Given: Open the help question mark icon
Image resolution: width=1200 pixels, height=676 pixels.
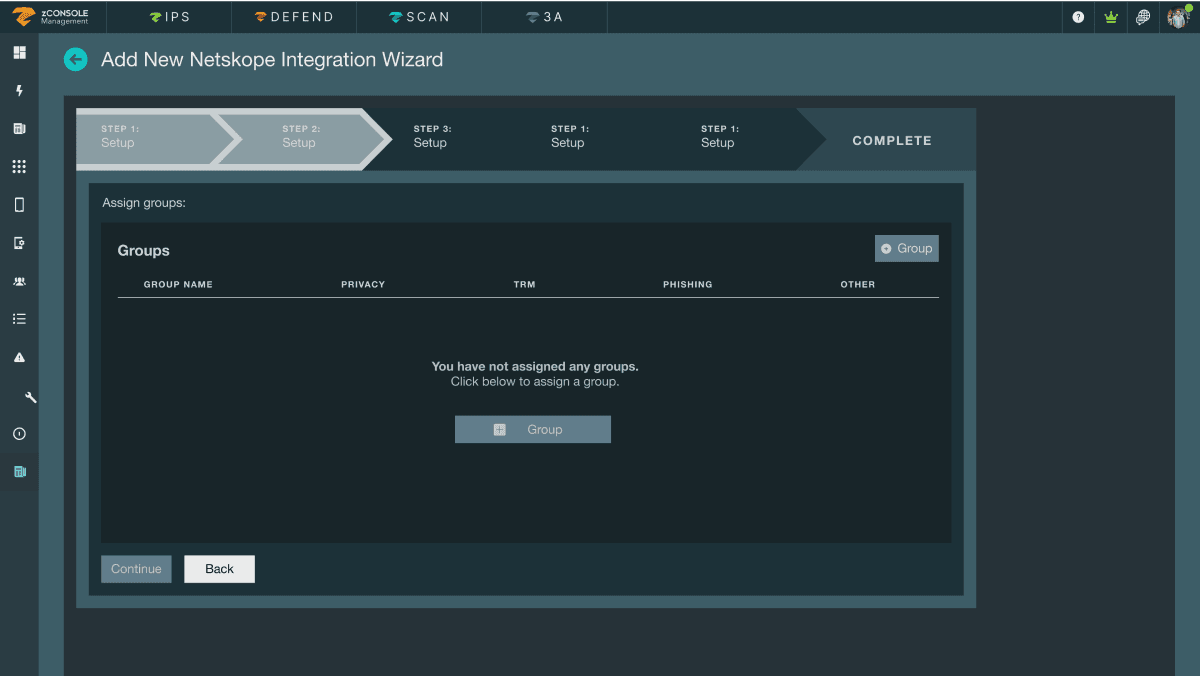Looking at the screenshot, I should pos(1077,17).
